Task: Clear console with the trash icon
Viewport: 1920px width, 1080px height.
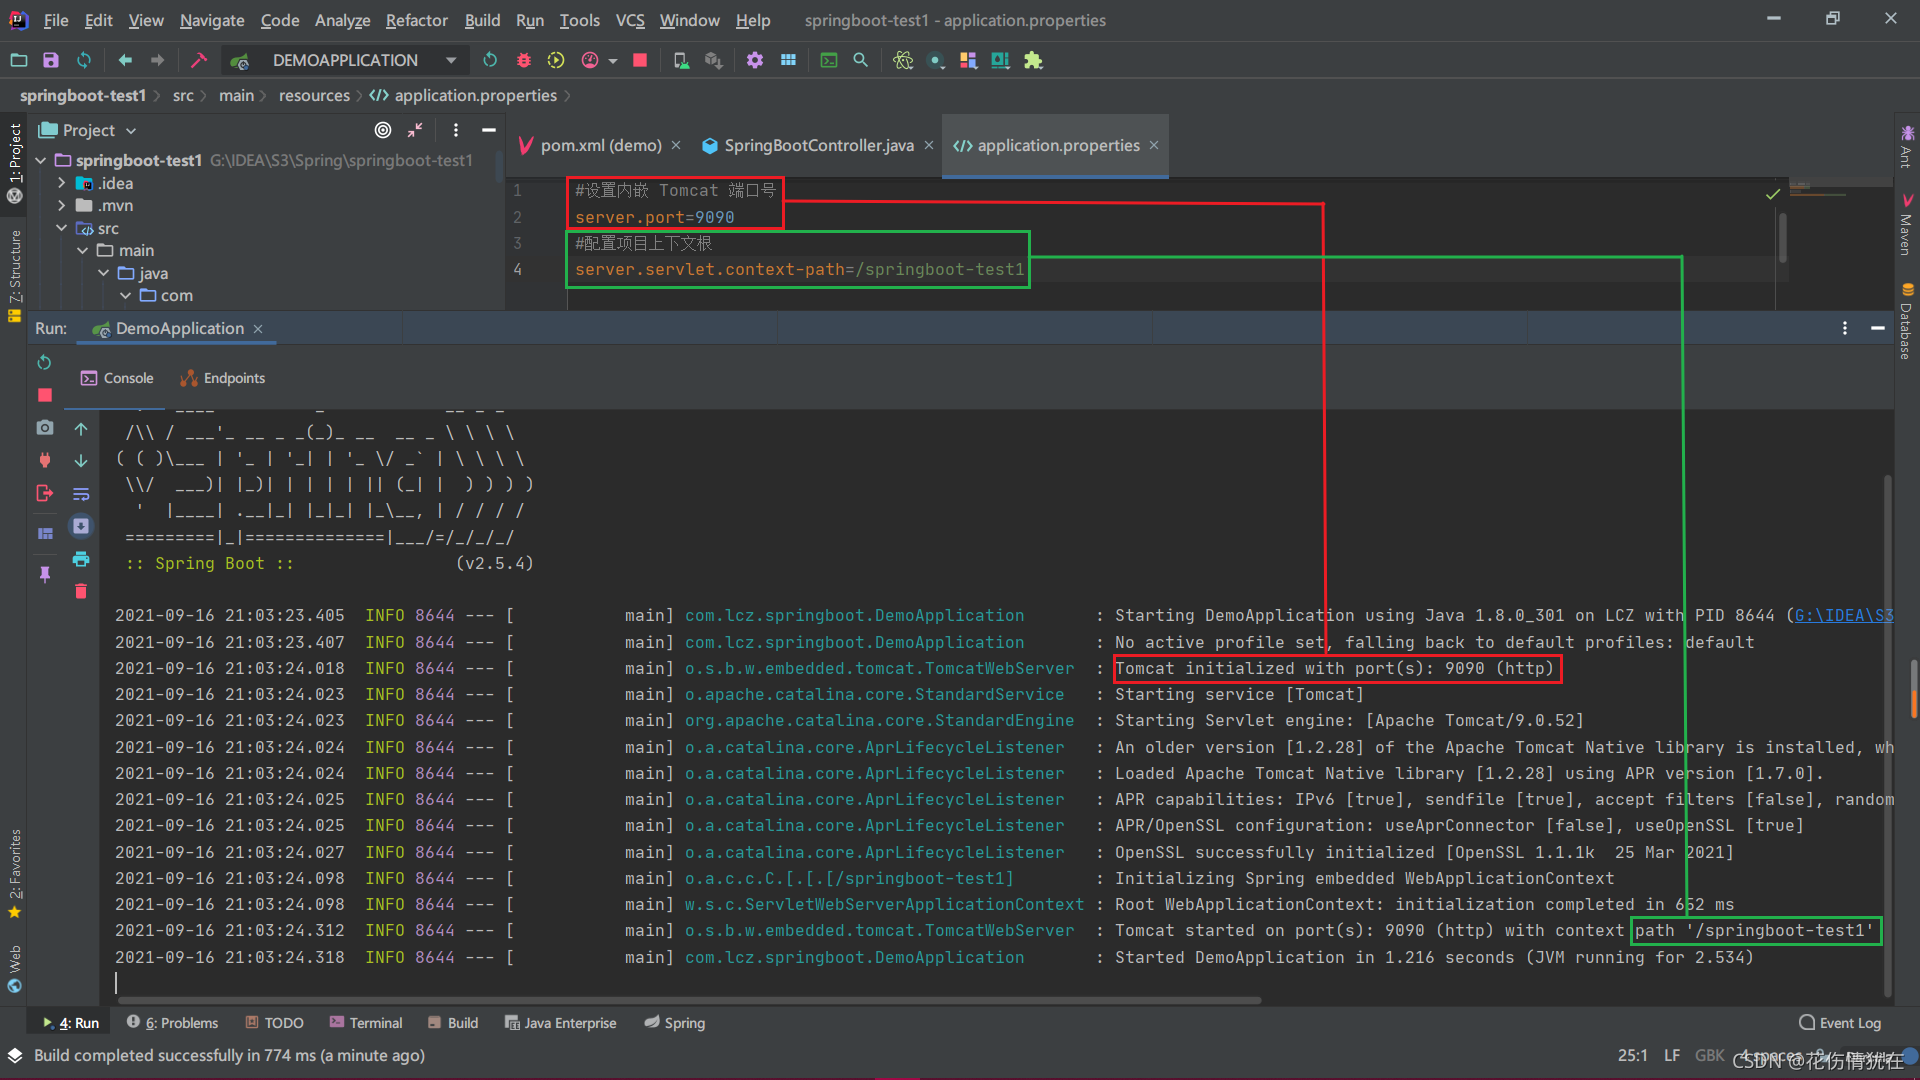Action: coord(81,591)
